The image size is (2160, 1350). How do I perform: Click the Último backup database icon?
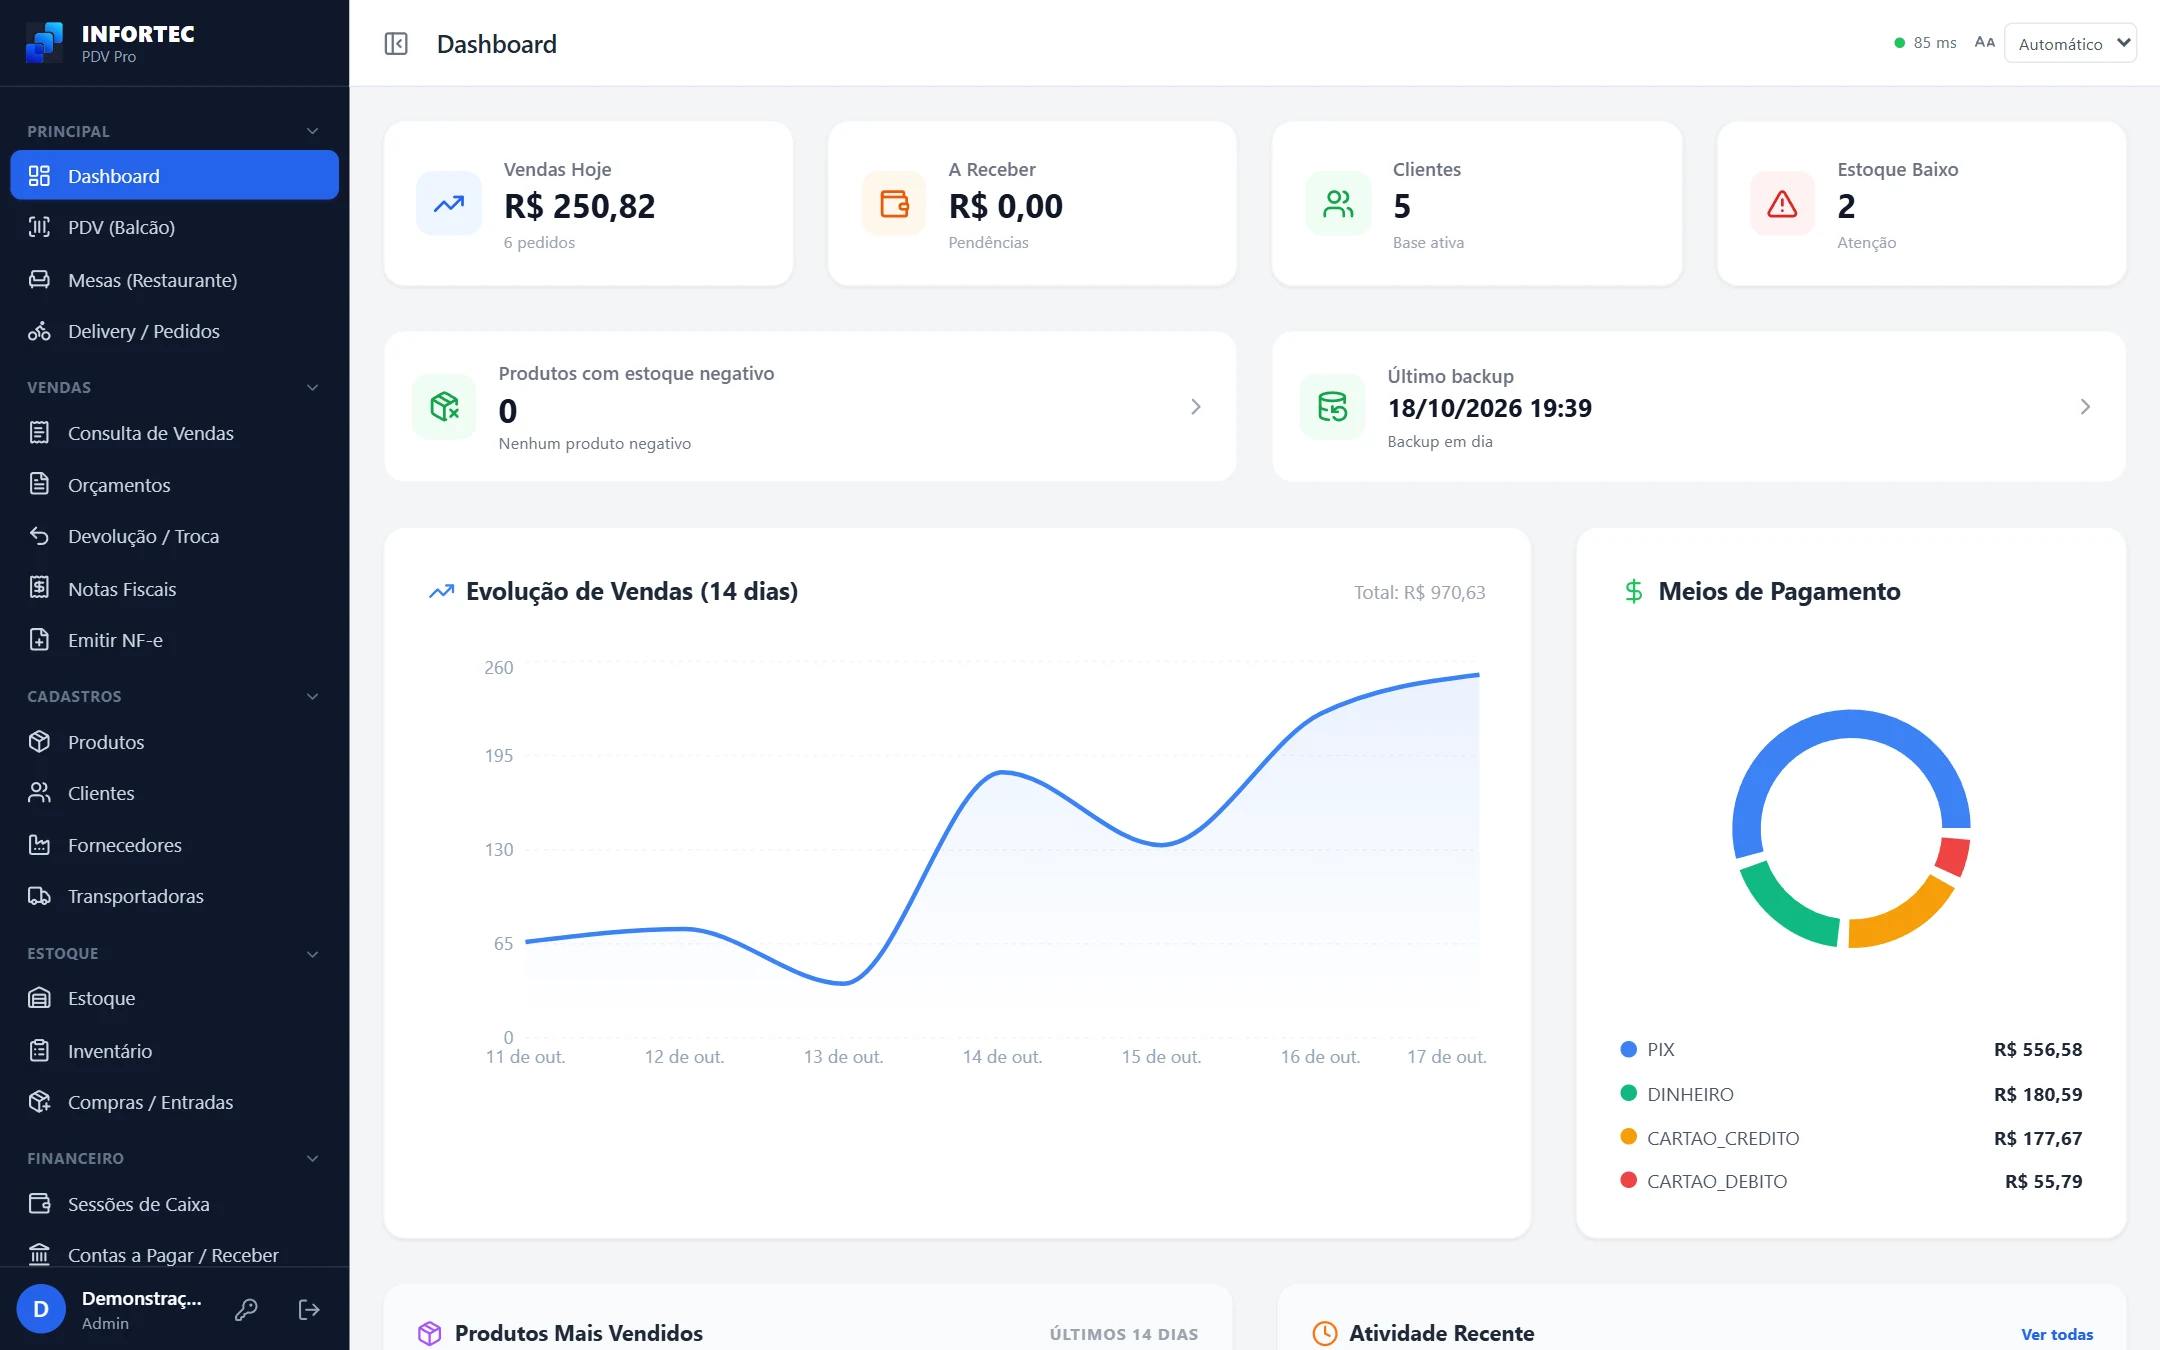(x=1332, y=406)
